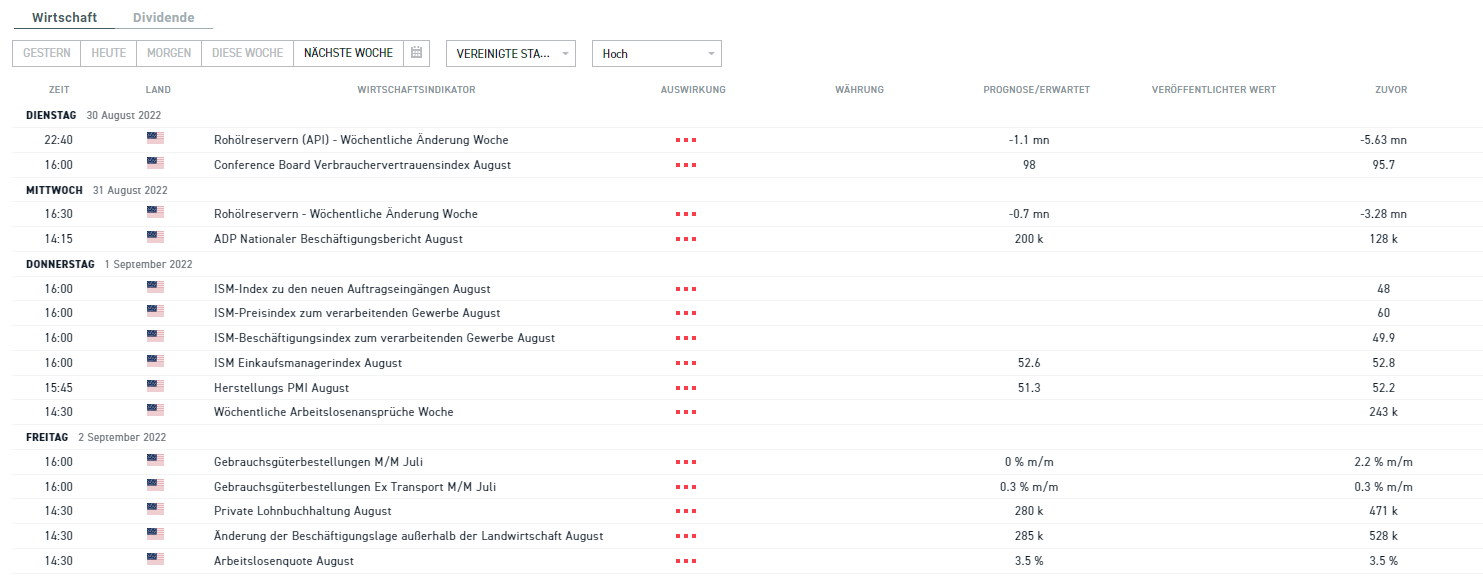Select the Heute filter button

coord(109,53)
